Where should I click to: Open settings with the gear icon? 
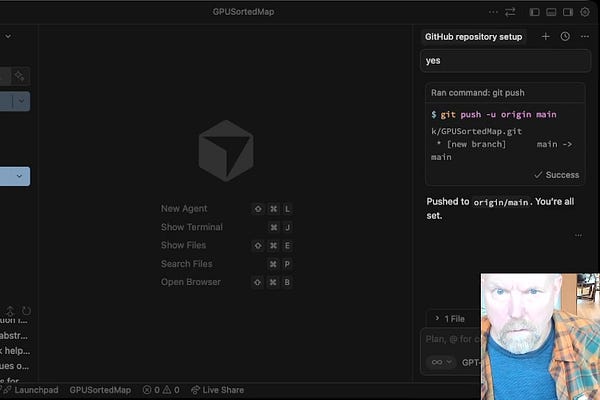(585, 12)
